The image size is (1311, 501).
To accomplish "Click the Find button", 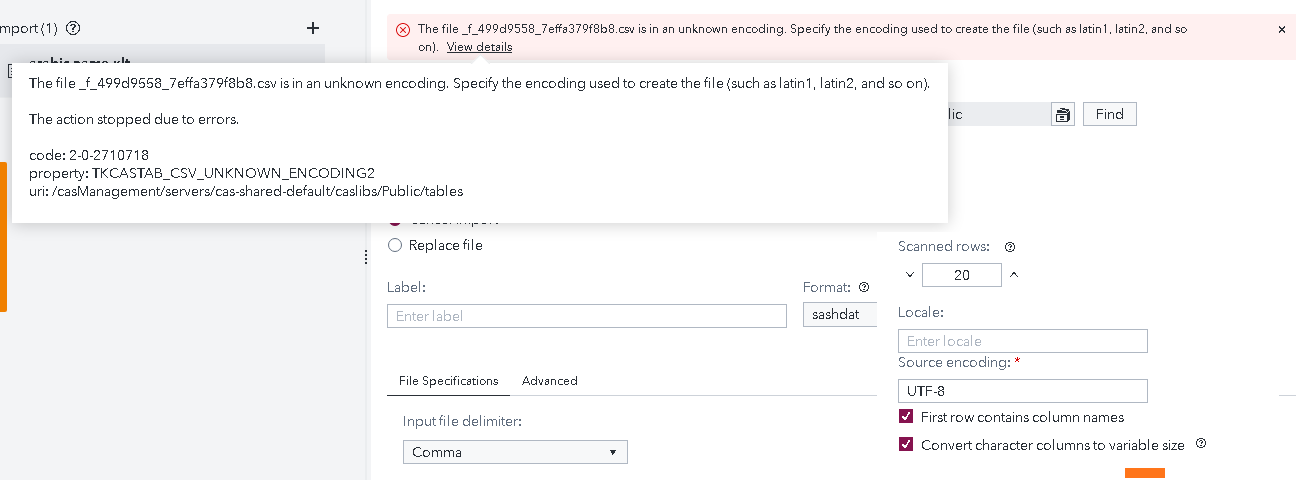I will pos(1109,114).
